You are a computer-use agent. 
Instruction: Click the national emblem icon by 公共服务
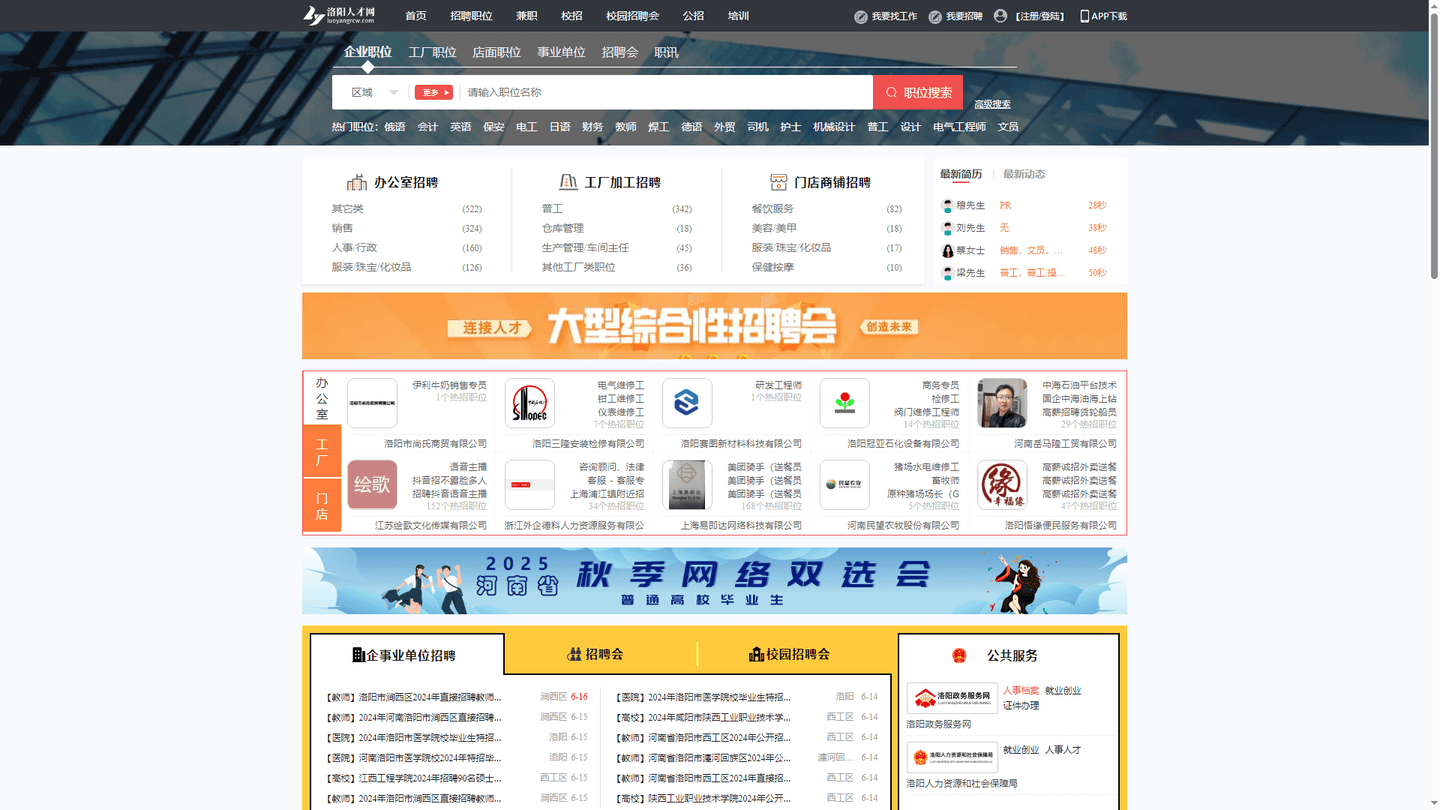(959, 656)
